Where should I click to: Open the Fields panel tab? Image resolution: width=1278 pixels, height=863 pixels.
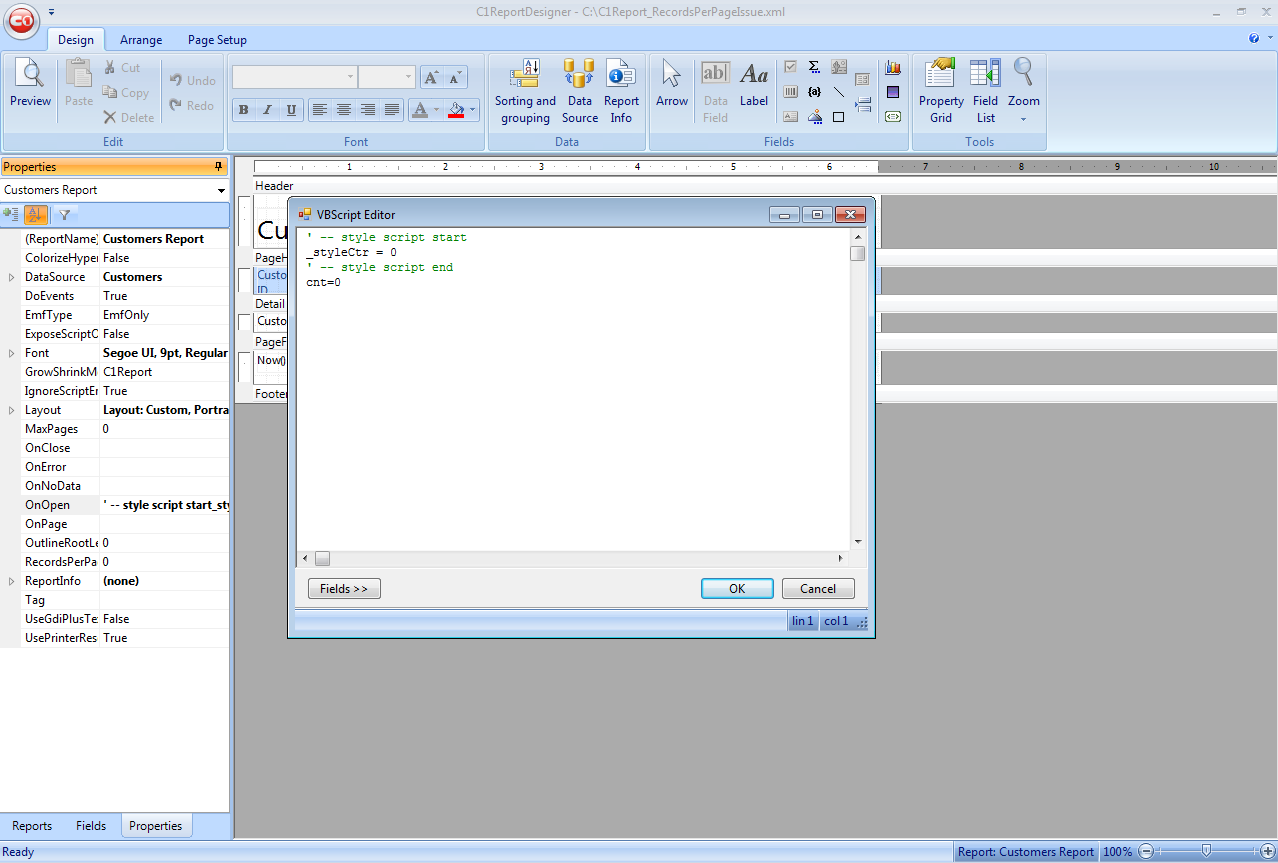[x=91, y=826]
